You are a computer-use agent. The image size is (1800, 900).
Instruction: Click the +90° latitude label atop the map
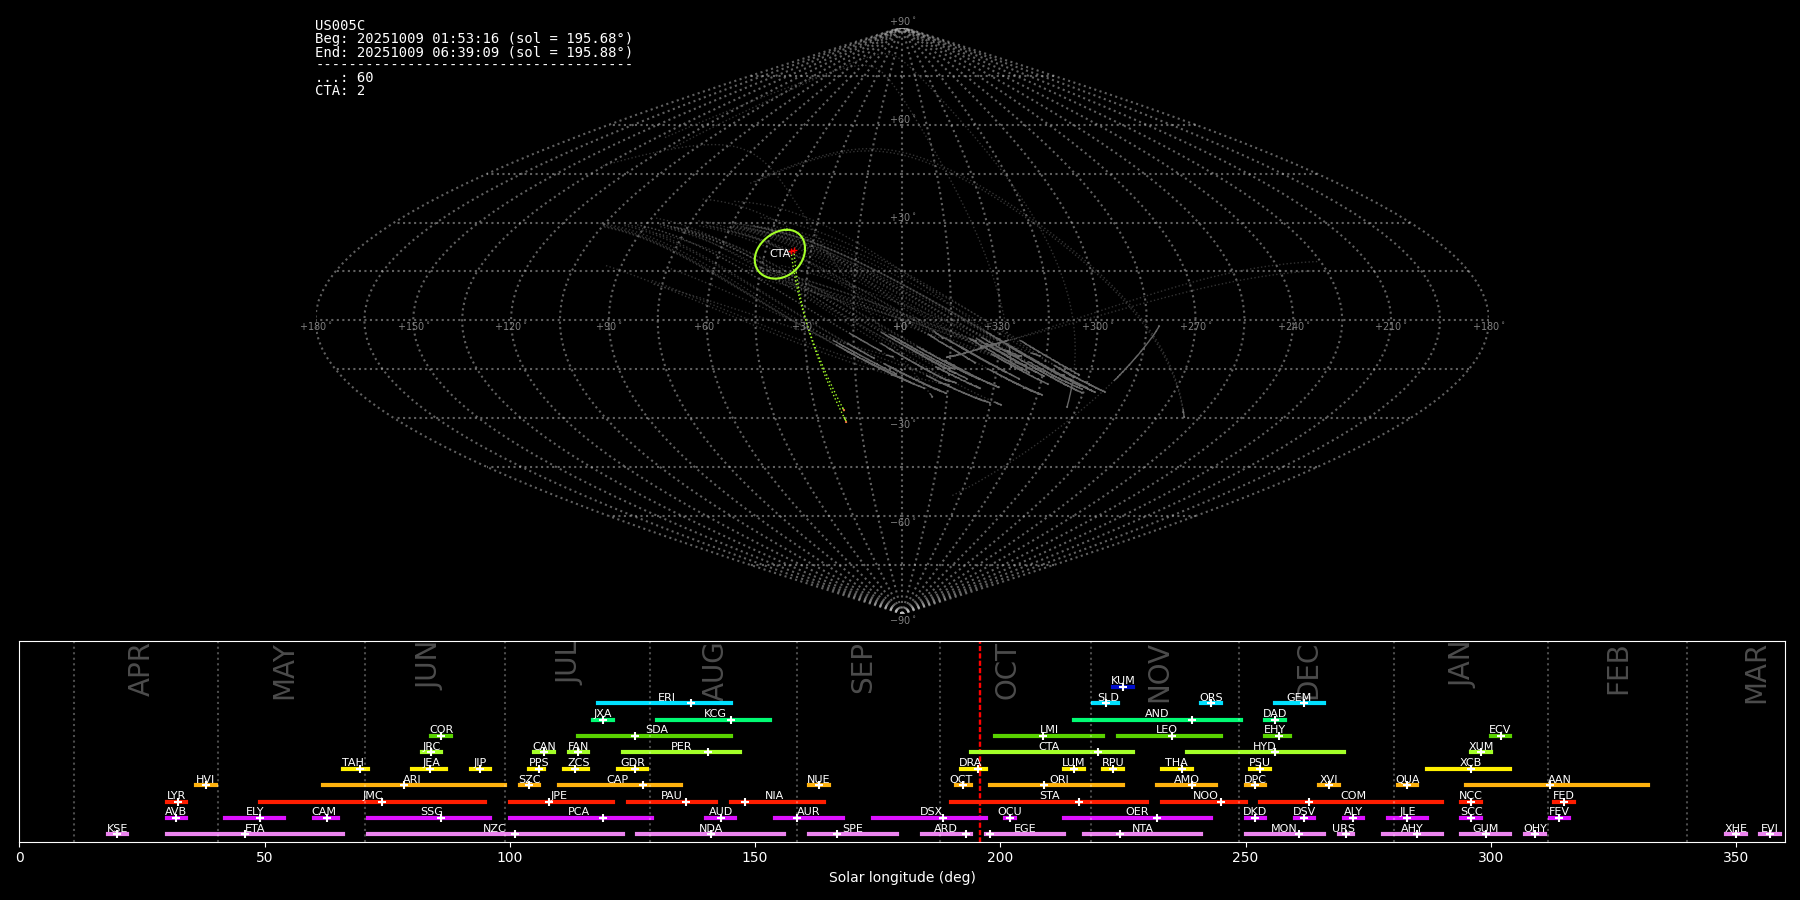pos(902,22)
